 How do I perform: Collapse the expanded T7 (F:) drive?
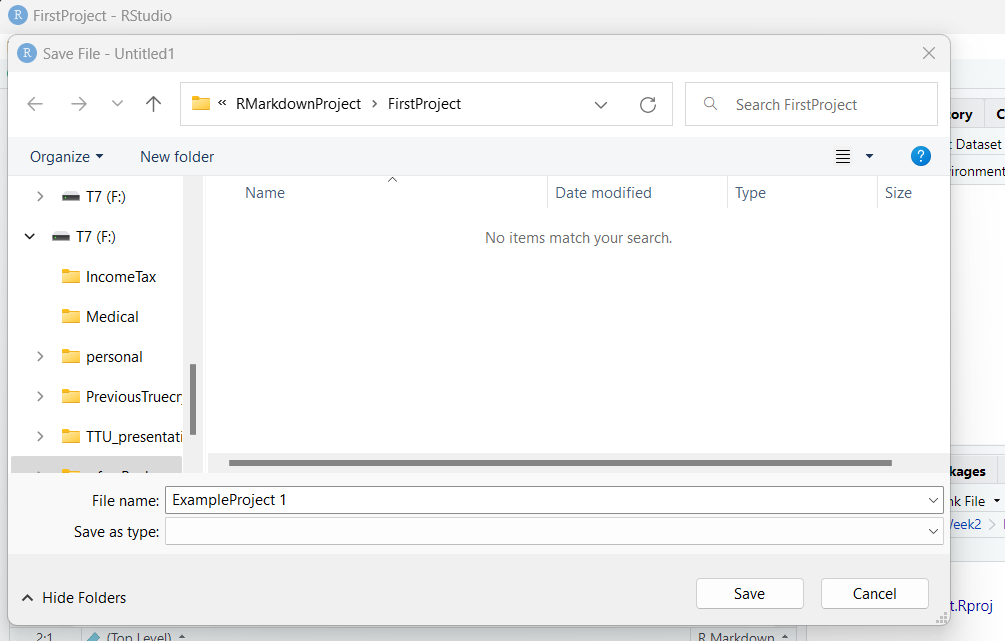tap(30, 237)
